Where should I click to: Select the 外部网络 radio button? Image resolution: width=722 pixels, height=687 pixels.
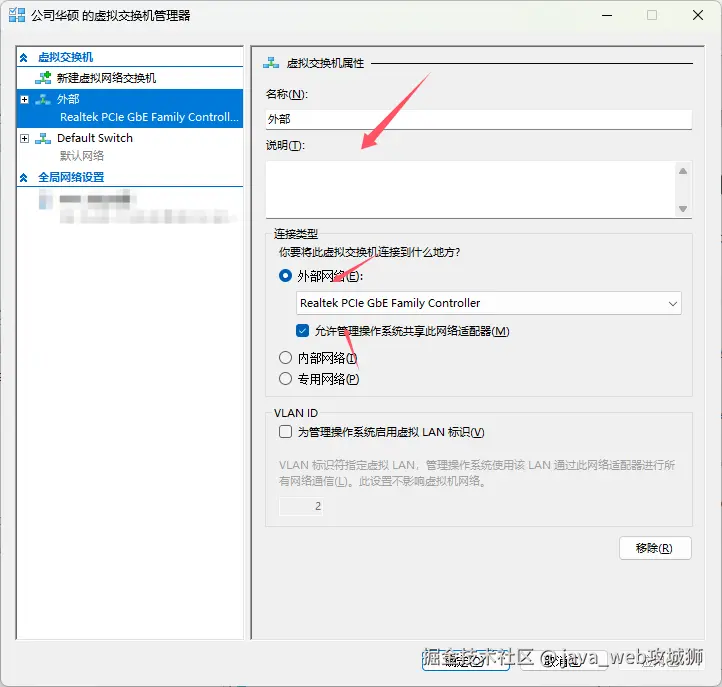pos(285,276)
